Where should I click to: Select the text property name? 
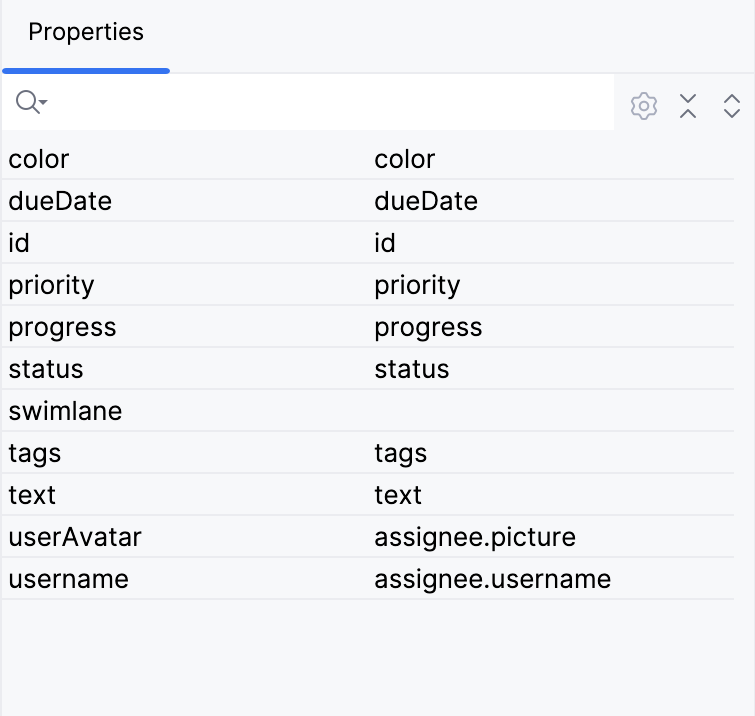(32, 495)
